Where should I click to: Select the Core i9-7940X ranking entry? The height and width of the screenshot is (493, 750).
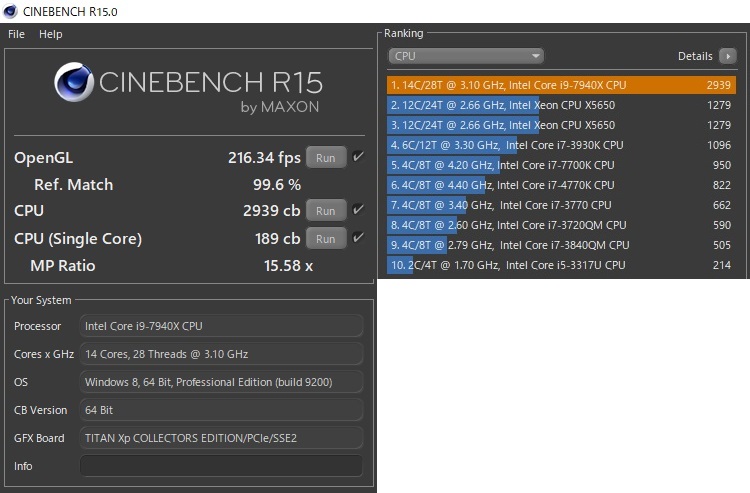point(561,85)
